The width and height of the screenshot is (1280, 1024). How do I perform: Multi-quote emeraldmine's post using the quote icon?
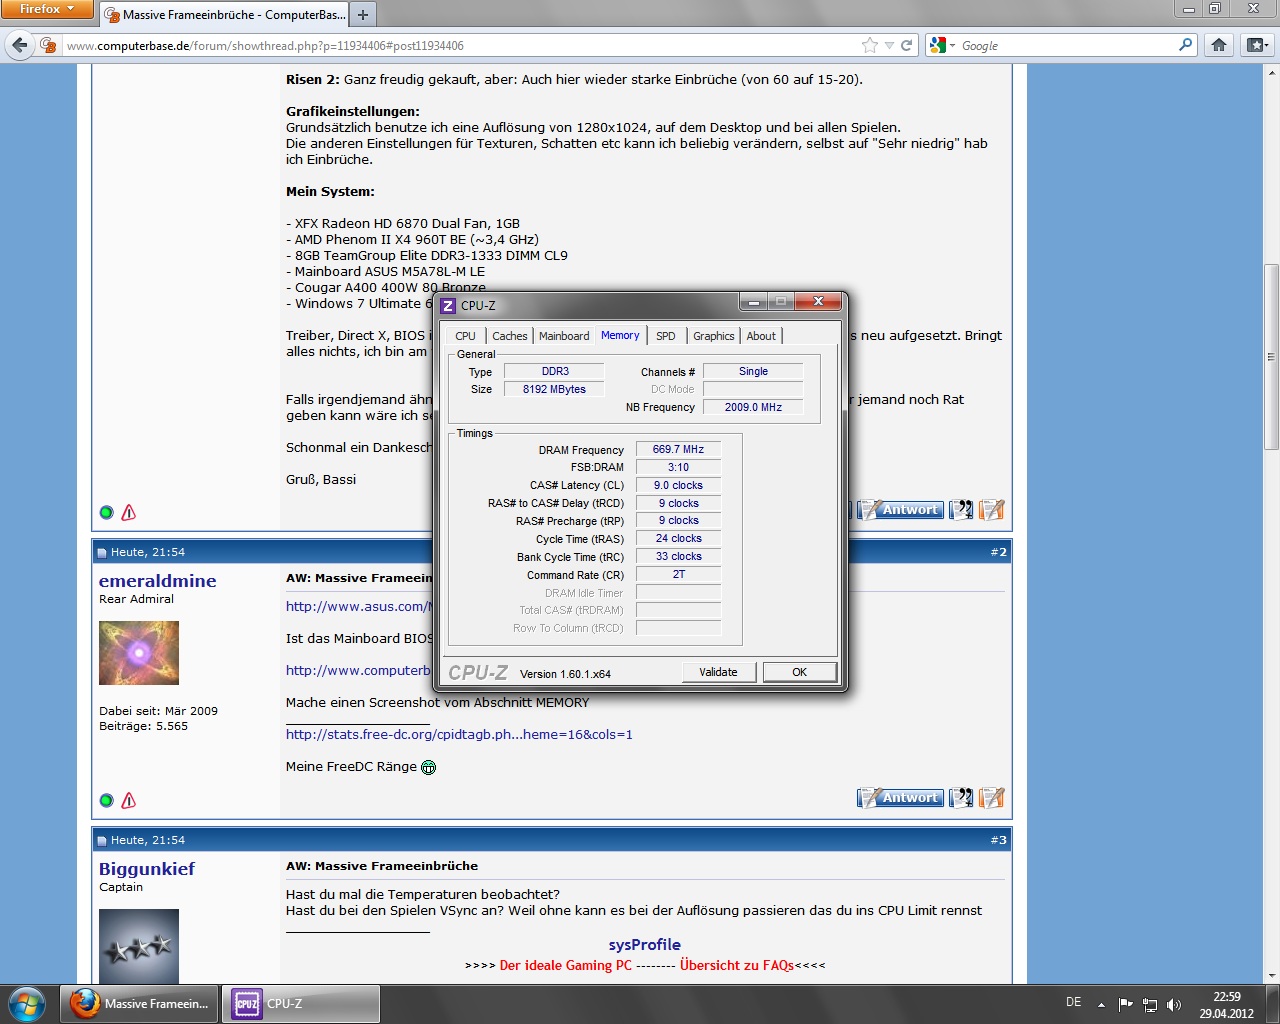pos(961,798)
